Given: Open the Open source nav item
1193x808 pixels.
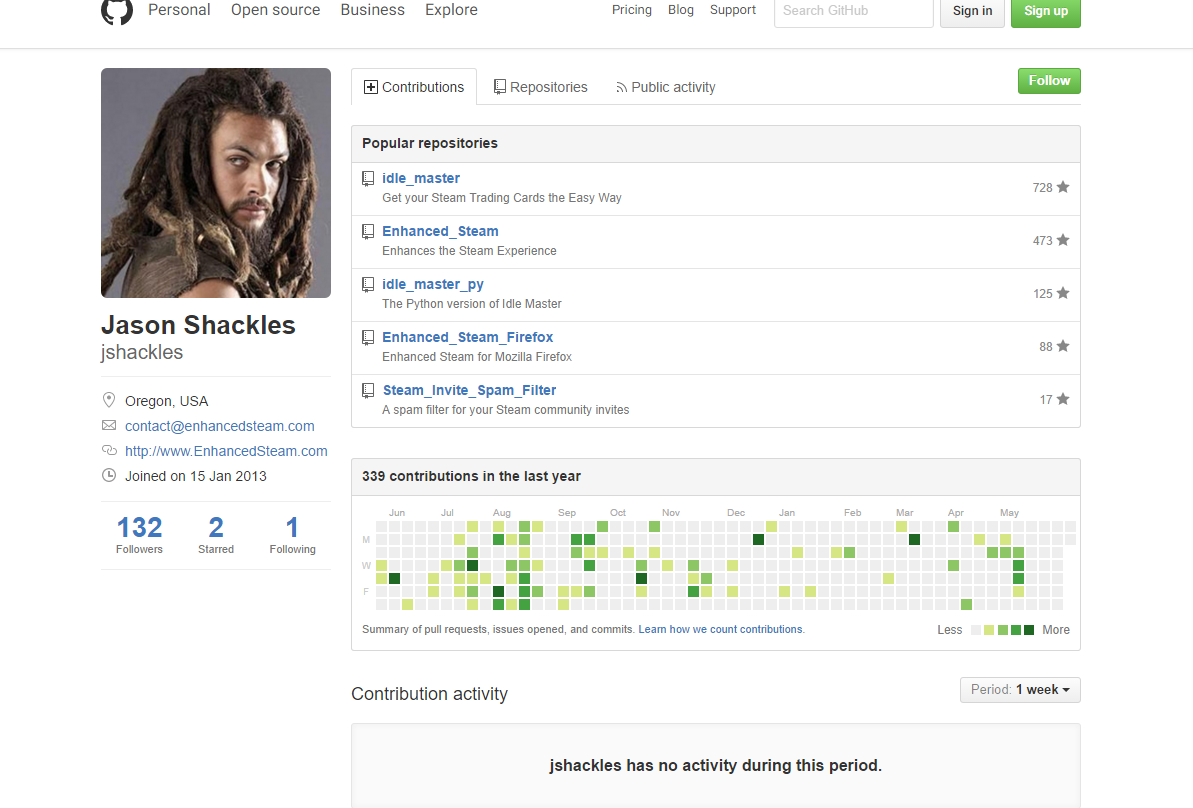Looking at the screenshot, I should pos(275,10).
